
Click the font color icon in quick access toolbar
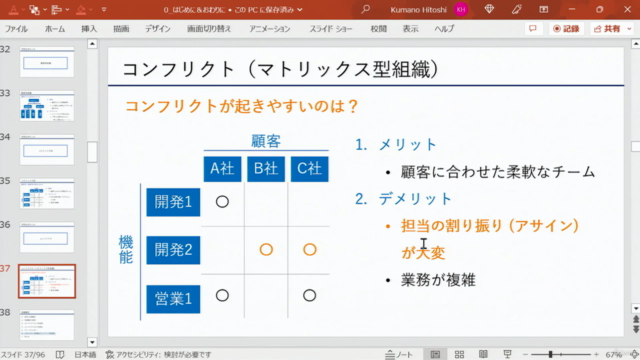[x=13, y=9]
